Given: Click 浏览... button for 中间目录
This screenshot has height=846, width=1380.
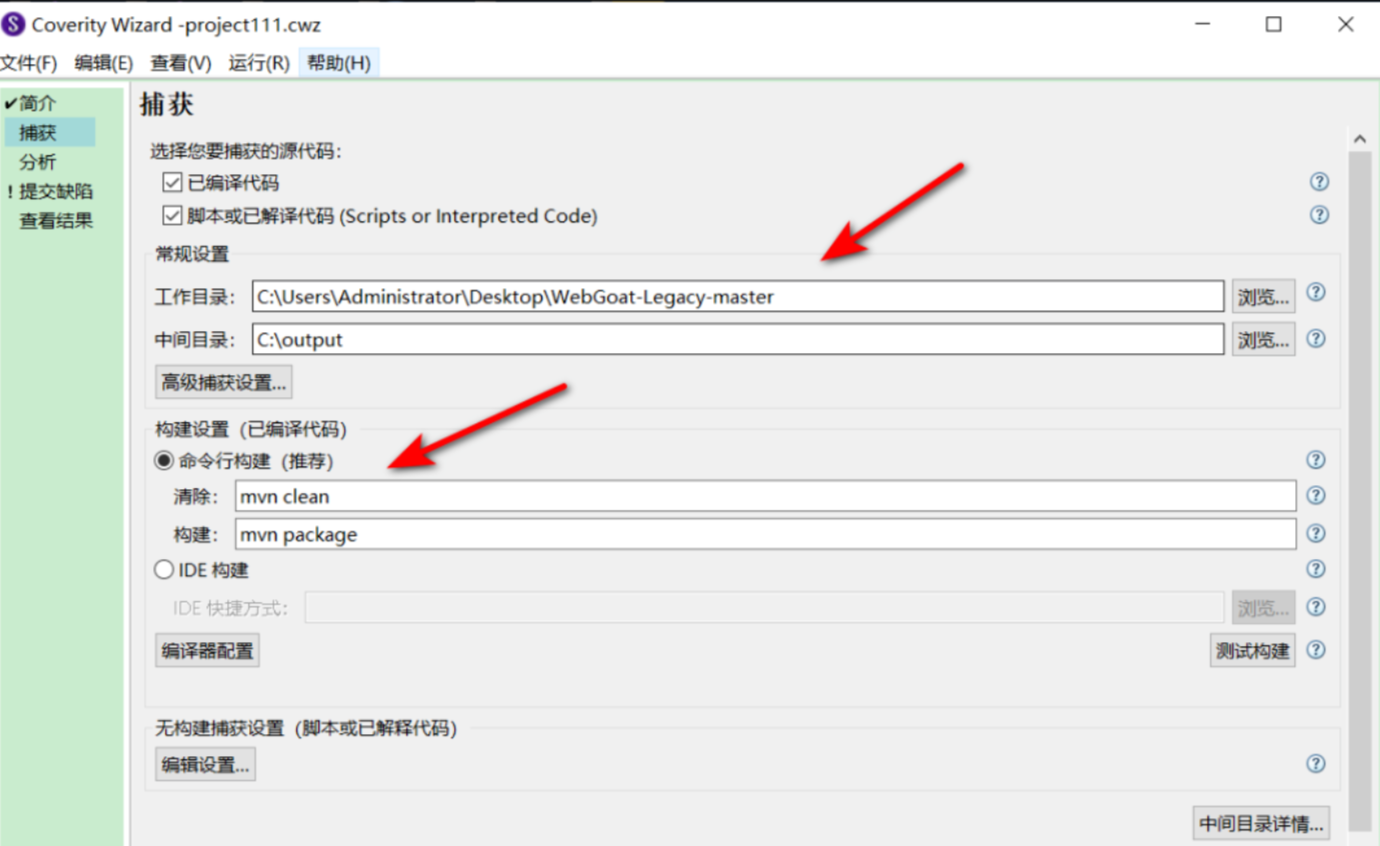Looking at the screenshot, I should click(x=1264, y=340).
